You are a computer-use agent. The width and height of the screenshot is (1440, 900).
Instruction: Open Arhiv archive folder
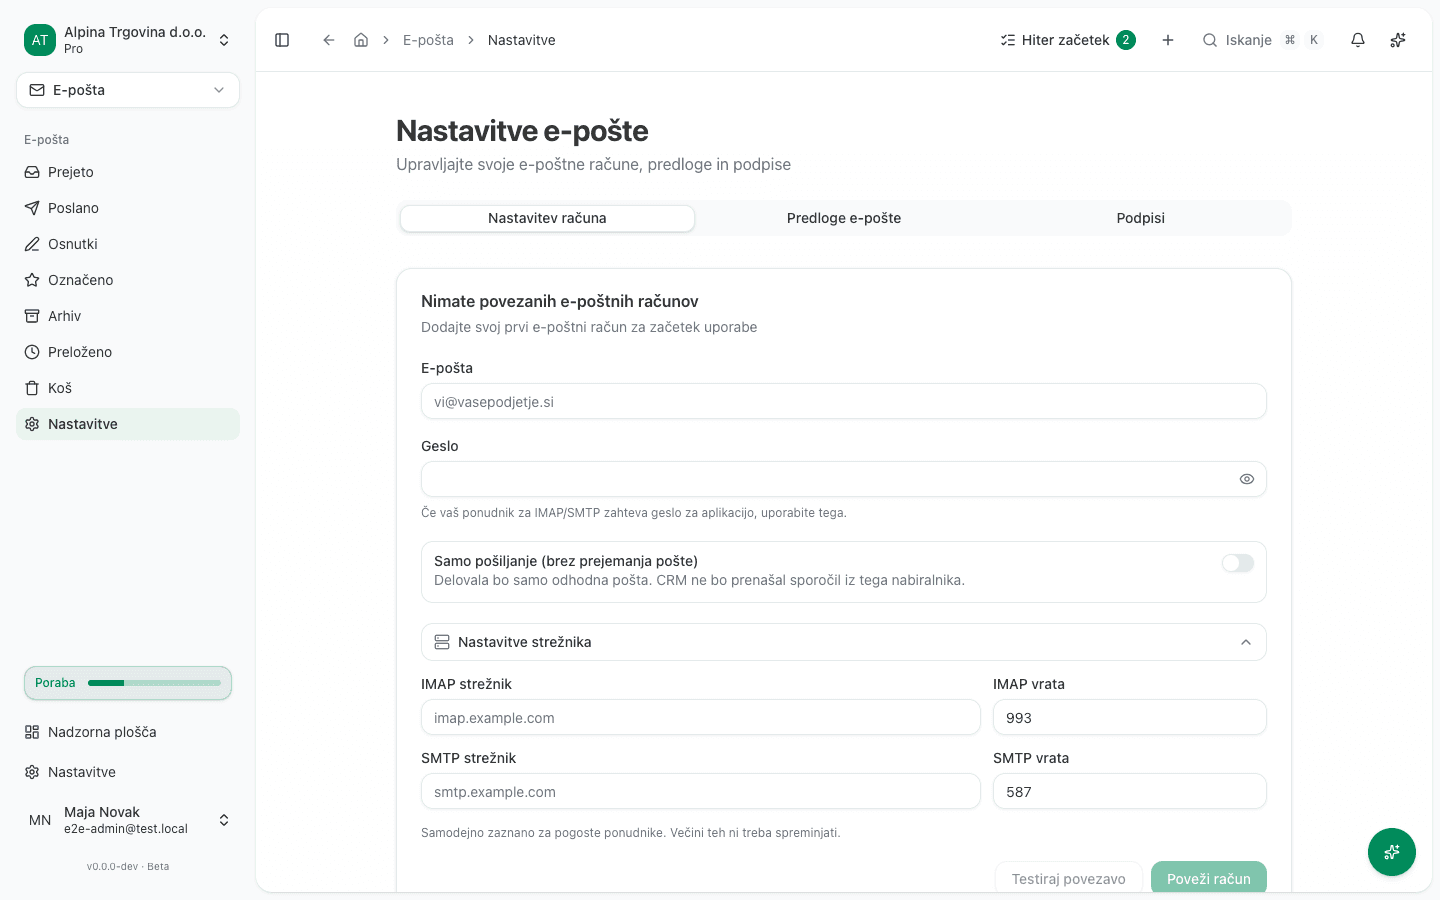[x=128, y=316]
